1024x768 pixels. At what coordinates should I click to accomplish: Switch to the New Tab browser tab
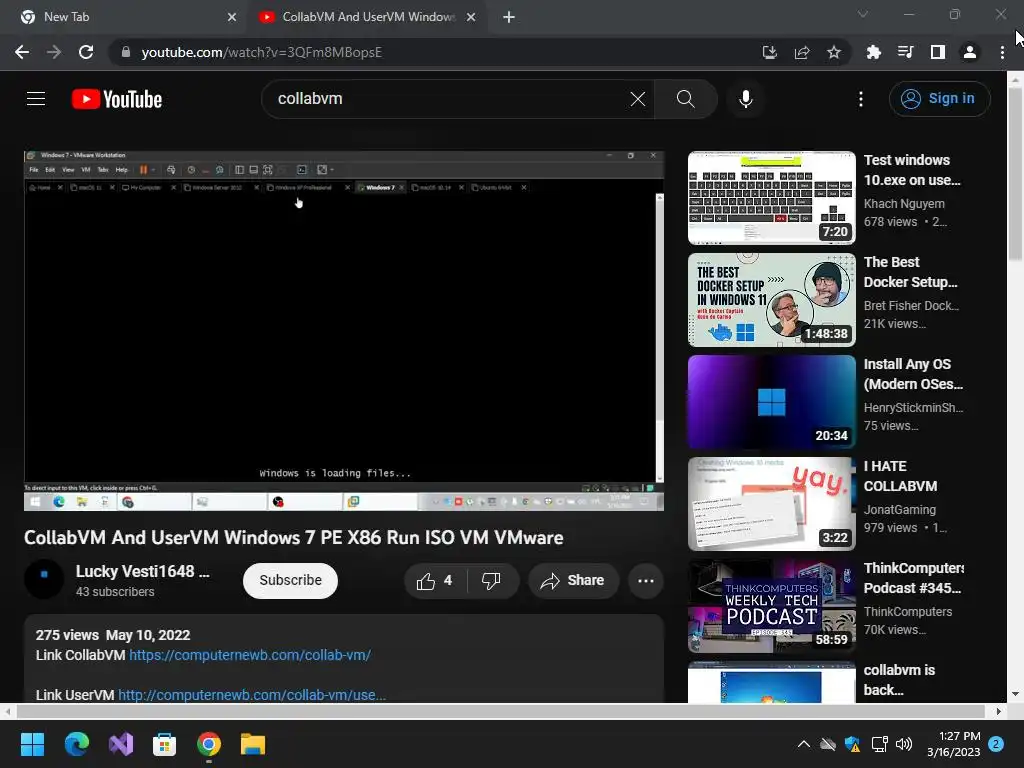click(x=124, y=17)
